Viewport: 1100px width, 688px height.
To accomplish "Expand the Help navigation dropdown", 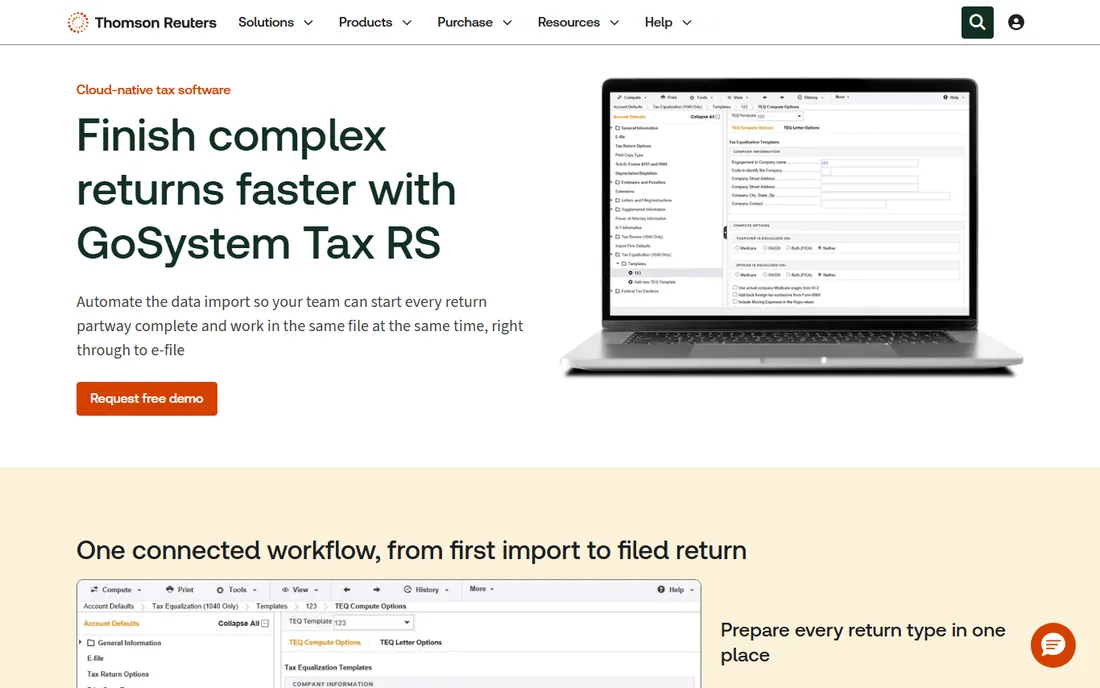I will point(668,22).
